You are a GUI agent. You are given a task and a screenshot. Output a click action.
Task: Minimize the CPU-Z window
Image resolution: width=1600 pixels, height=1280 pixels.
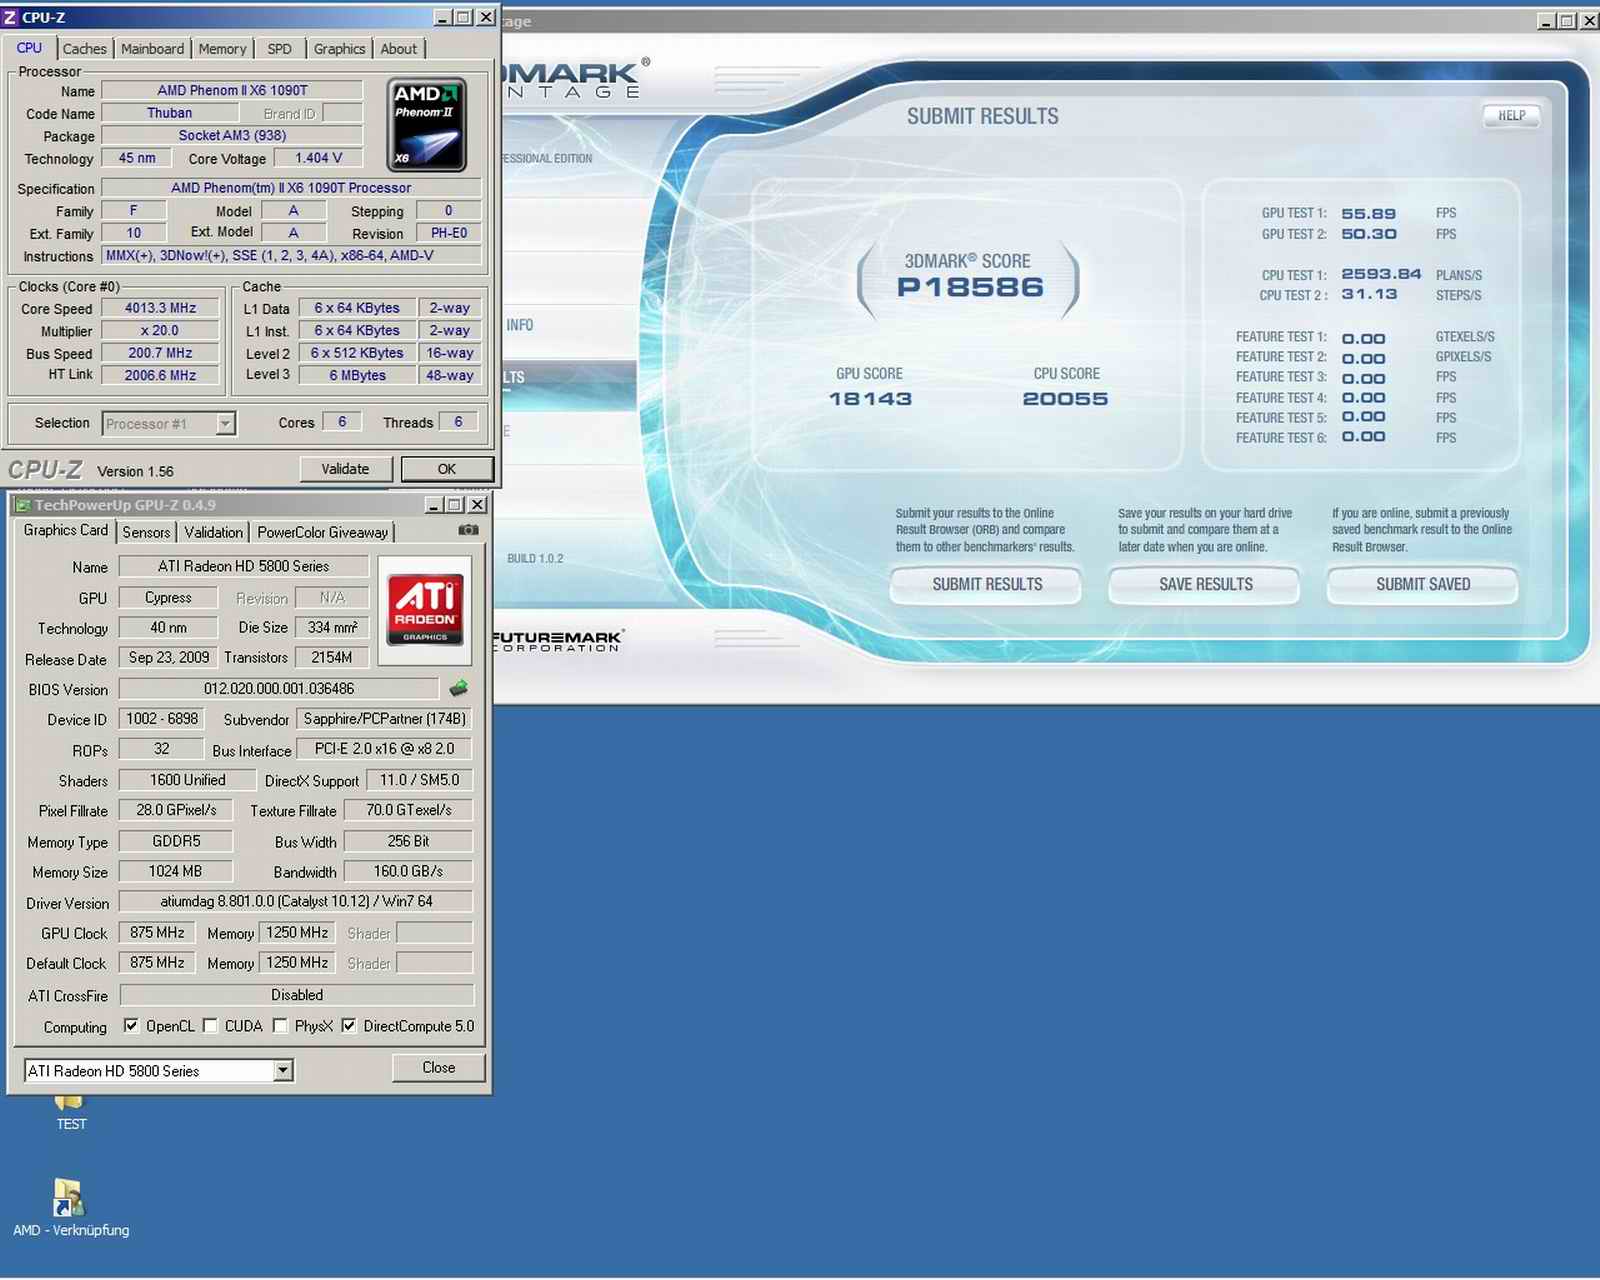(x=444, y=17)
